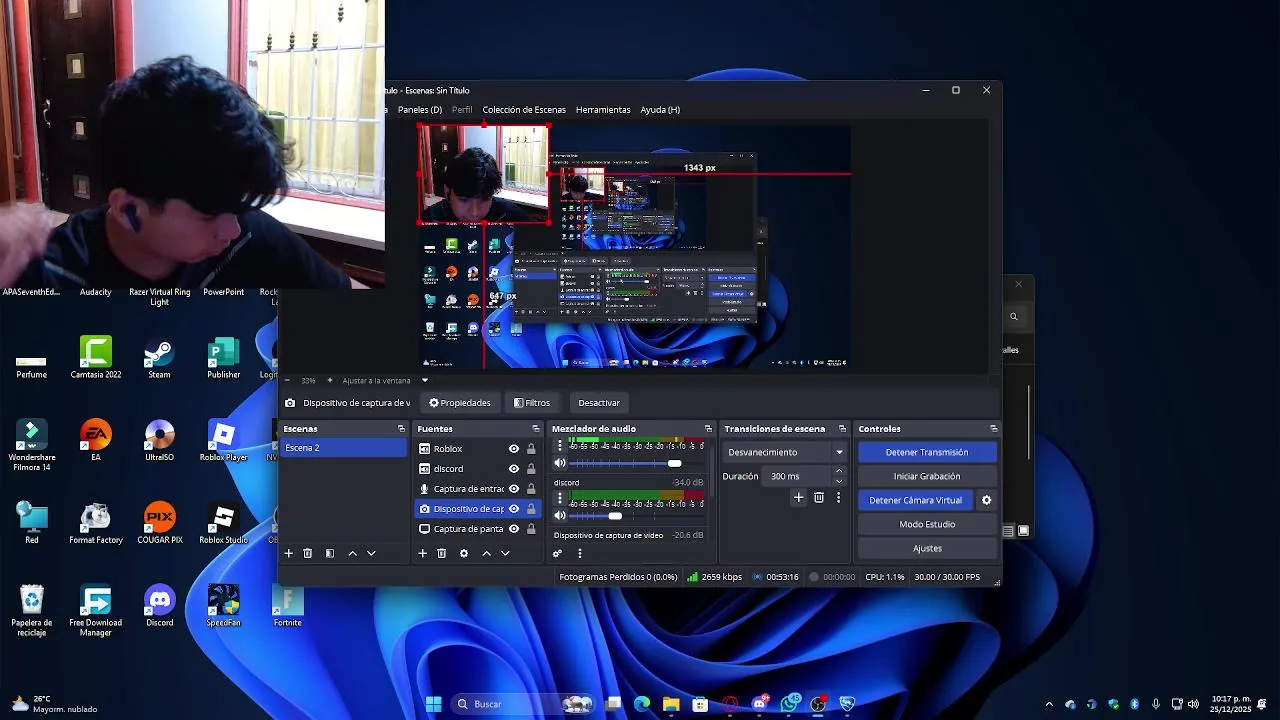Add a new scene with the plus icon
The height and width of the screenshot is (720, 1280).
point(289,553)
